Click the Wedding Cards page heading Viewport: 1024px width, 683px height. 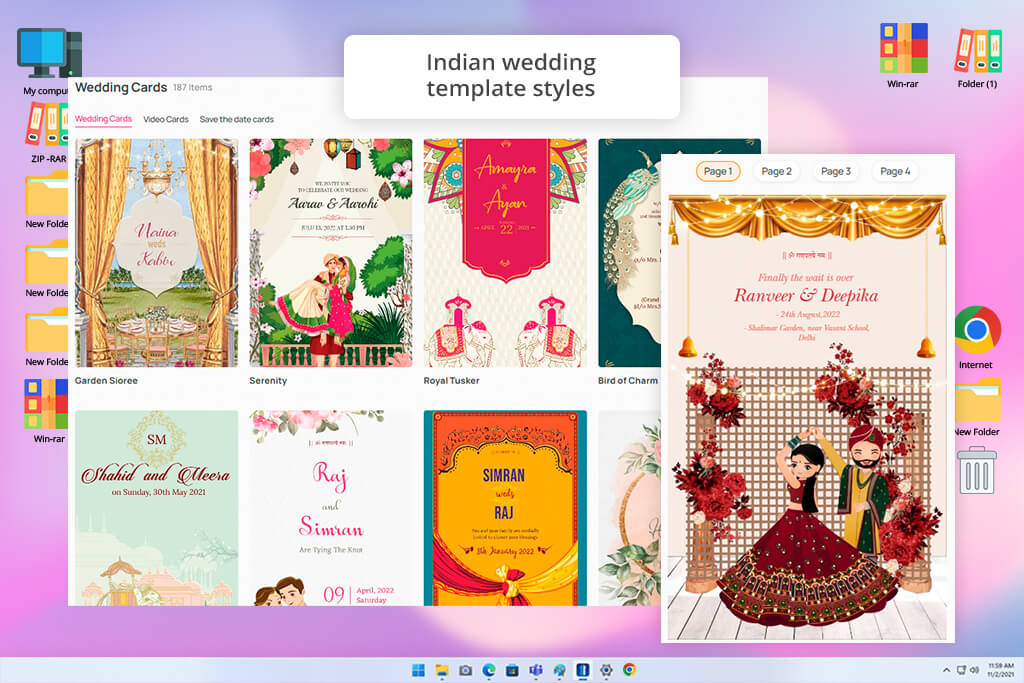click(121, 87)
